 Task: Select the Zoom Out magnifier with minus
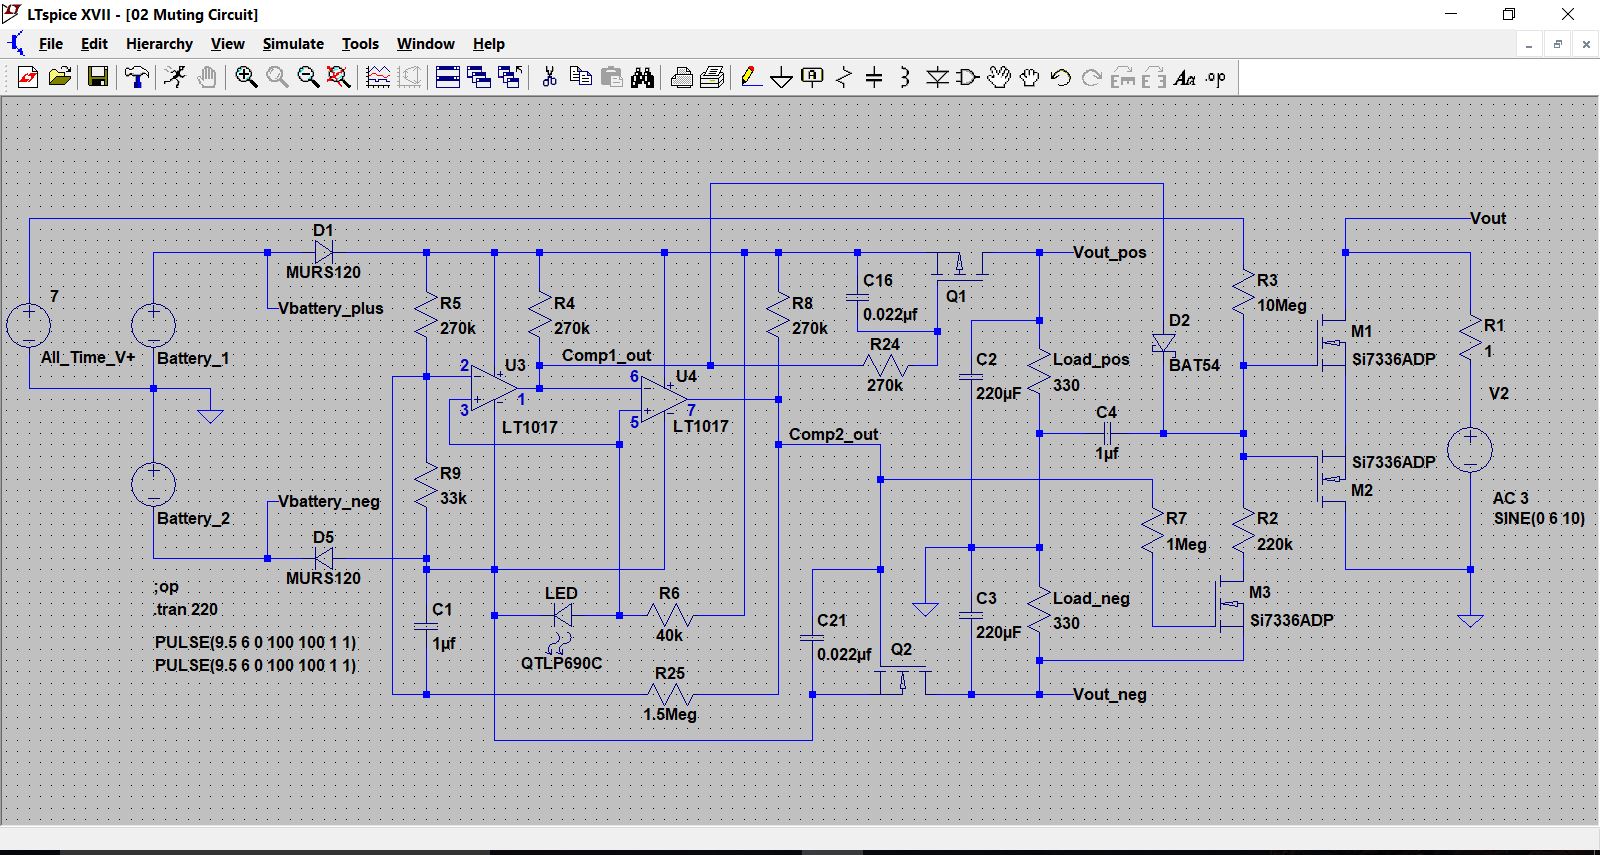click(x=308, y=77)
